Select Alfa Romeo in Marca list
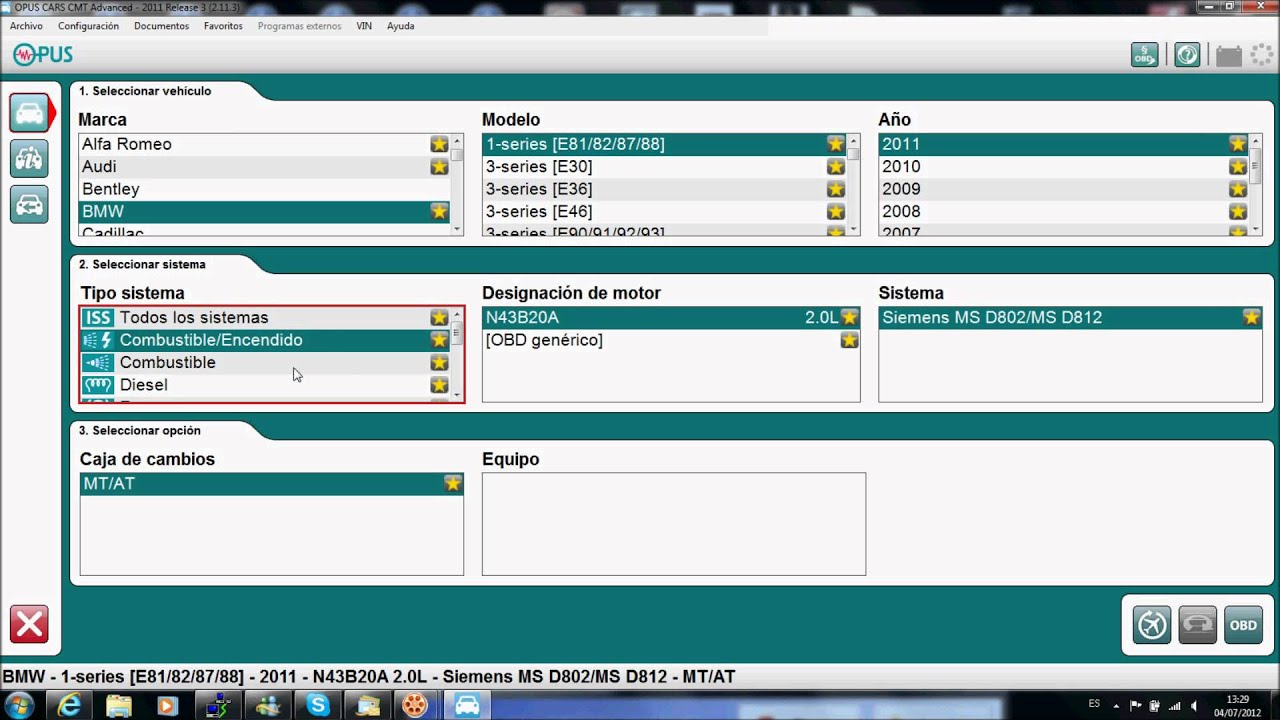This screenshot has width=1280, height=720. [264, 144]
